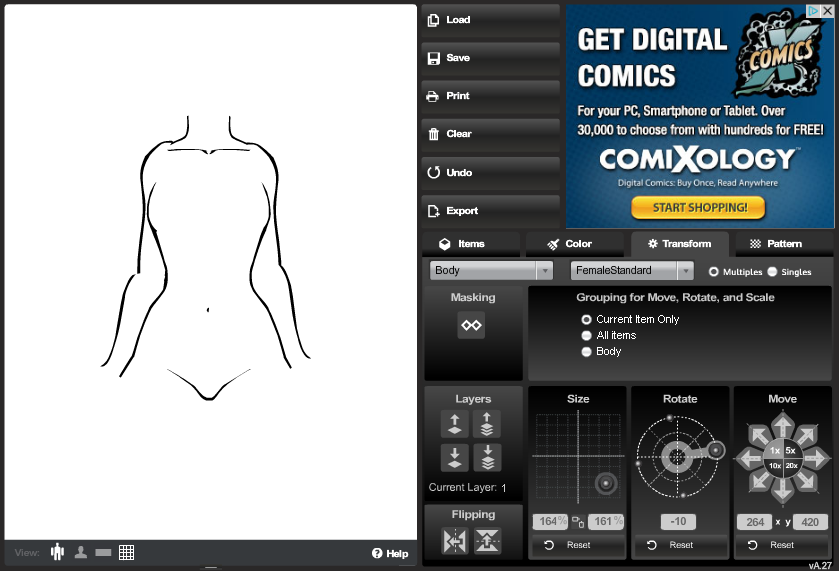
Task: Click the left arrow in Move pad
Action: pyautogui.click(x=749, y=458)
